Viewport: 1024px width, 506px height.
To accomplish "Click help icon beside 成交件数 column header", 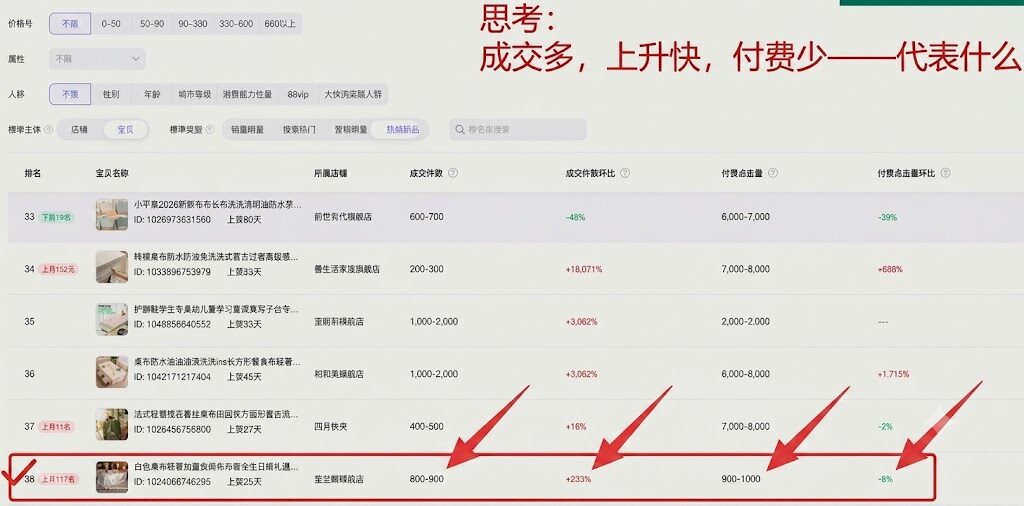I will tap(453, 173).
